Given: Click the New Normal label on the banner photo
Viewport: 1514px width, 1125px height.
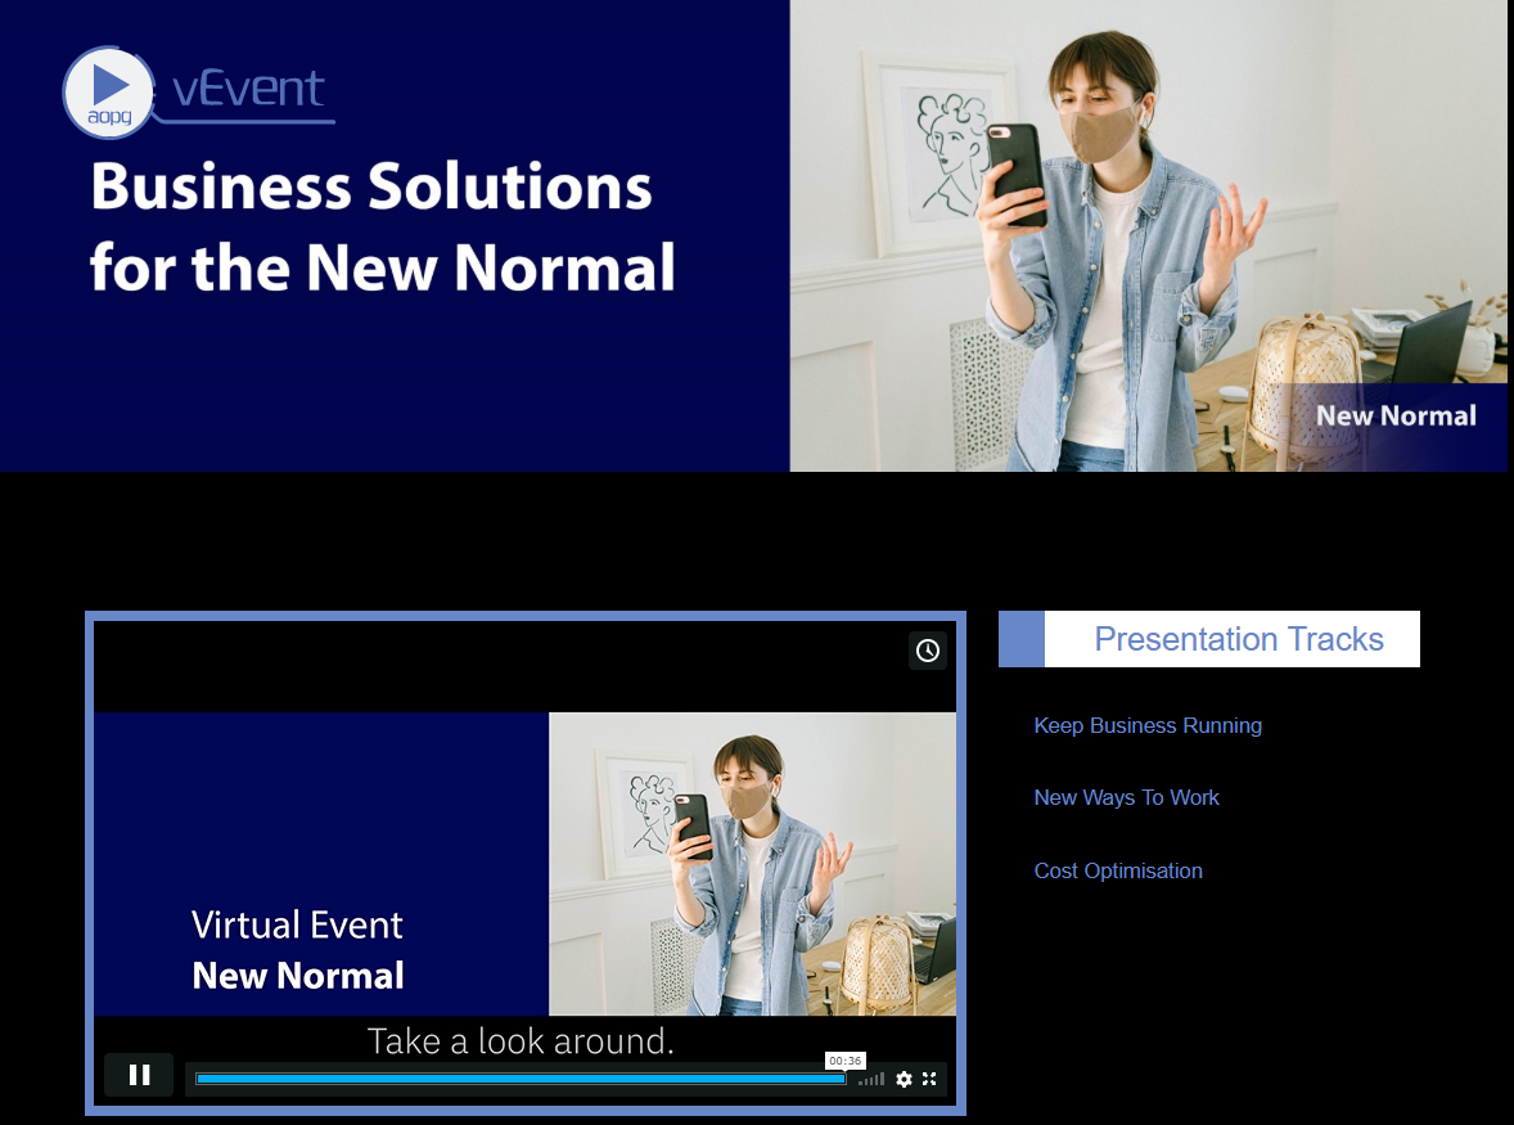Looking at the screenshot, I should [x=1396, y=416].
